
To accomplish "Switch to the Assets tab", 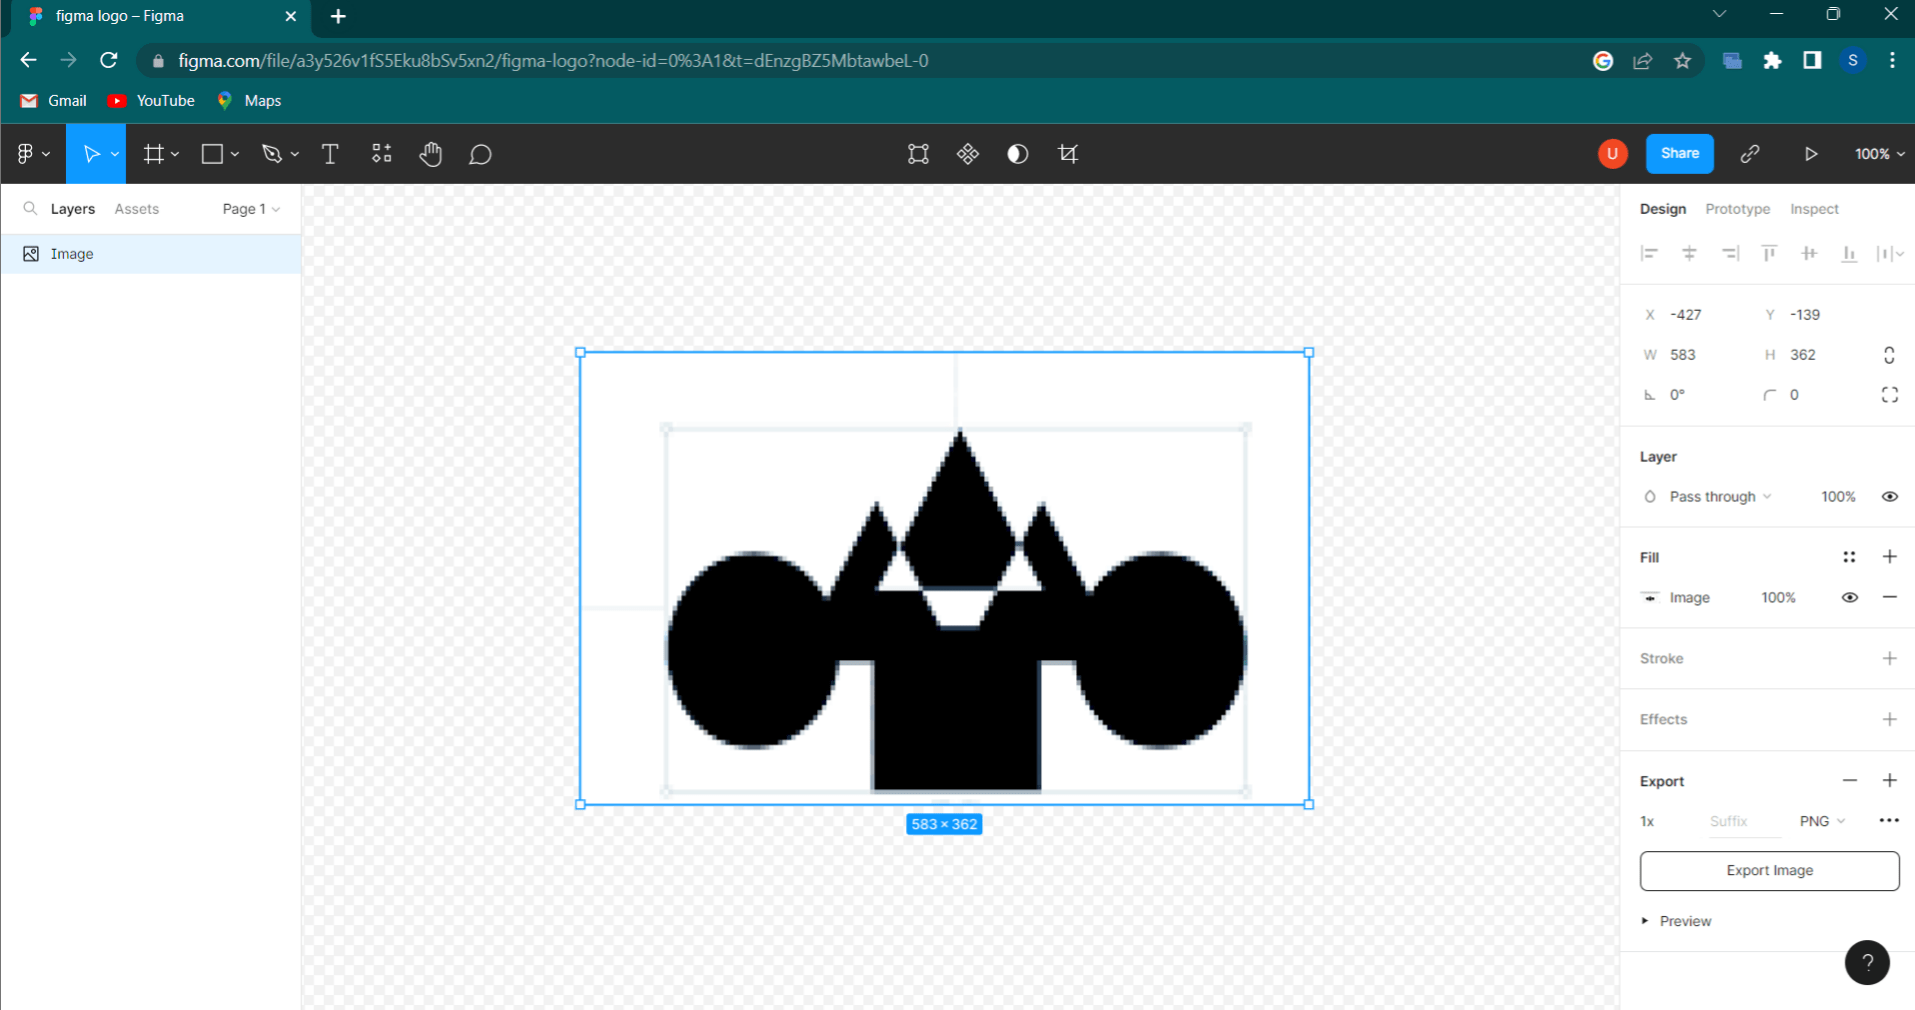I will click(137, 209).
